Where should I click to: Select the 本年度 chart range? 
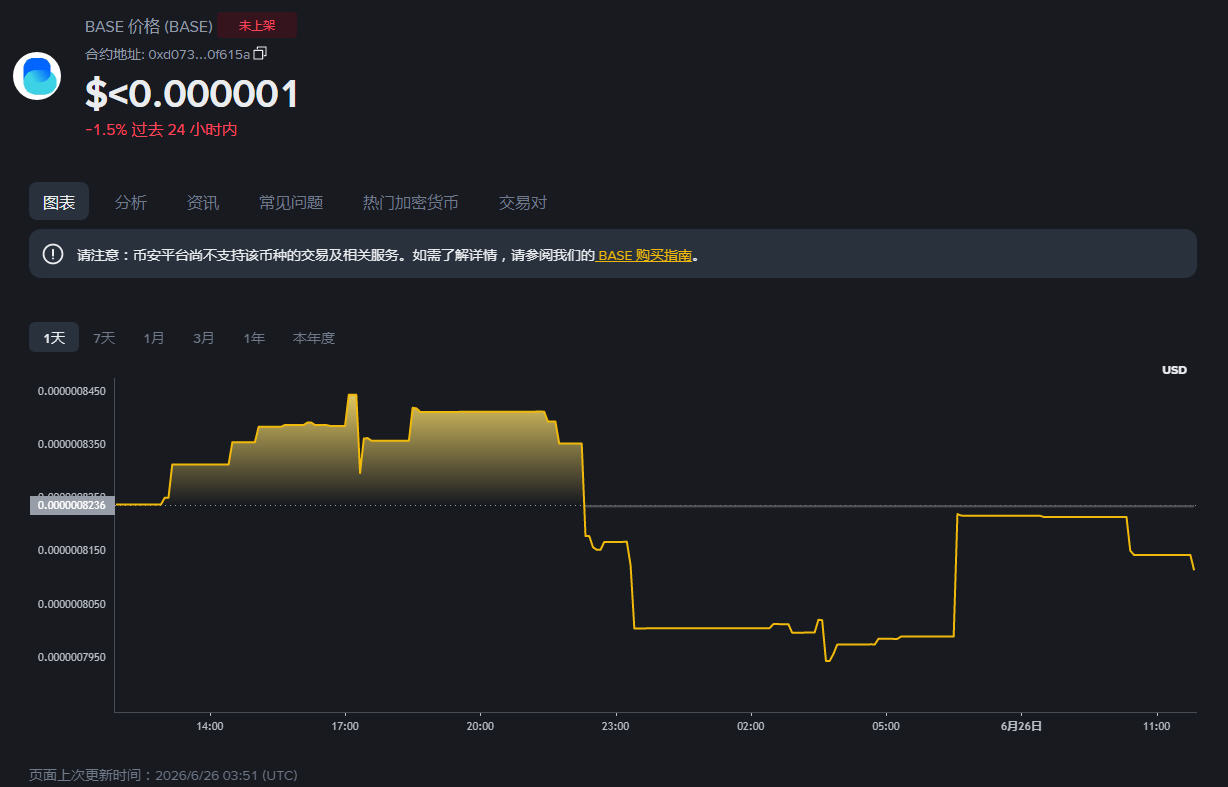(314, 338)
